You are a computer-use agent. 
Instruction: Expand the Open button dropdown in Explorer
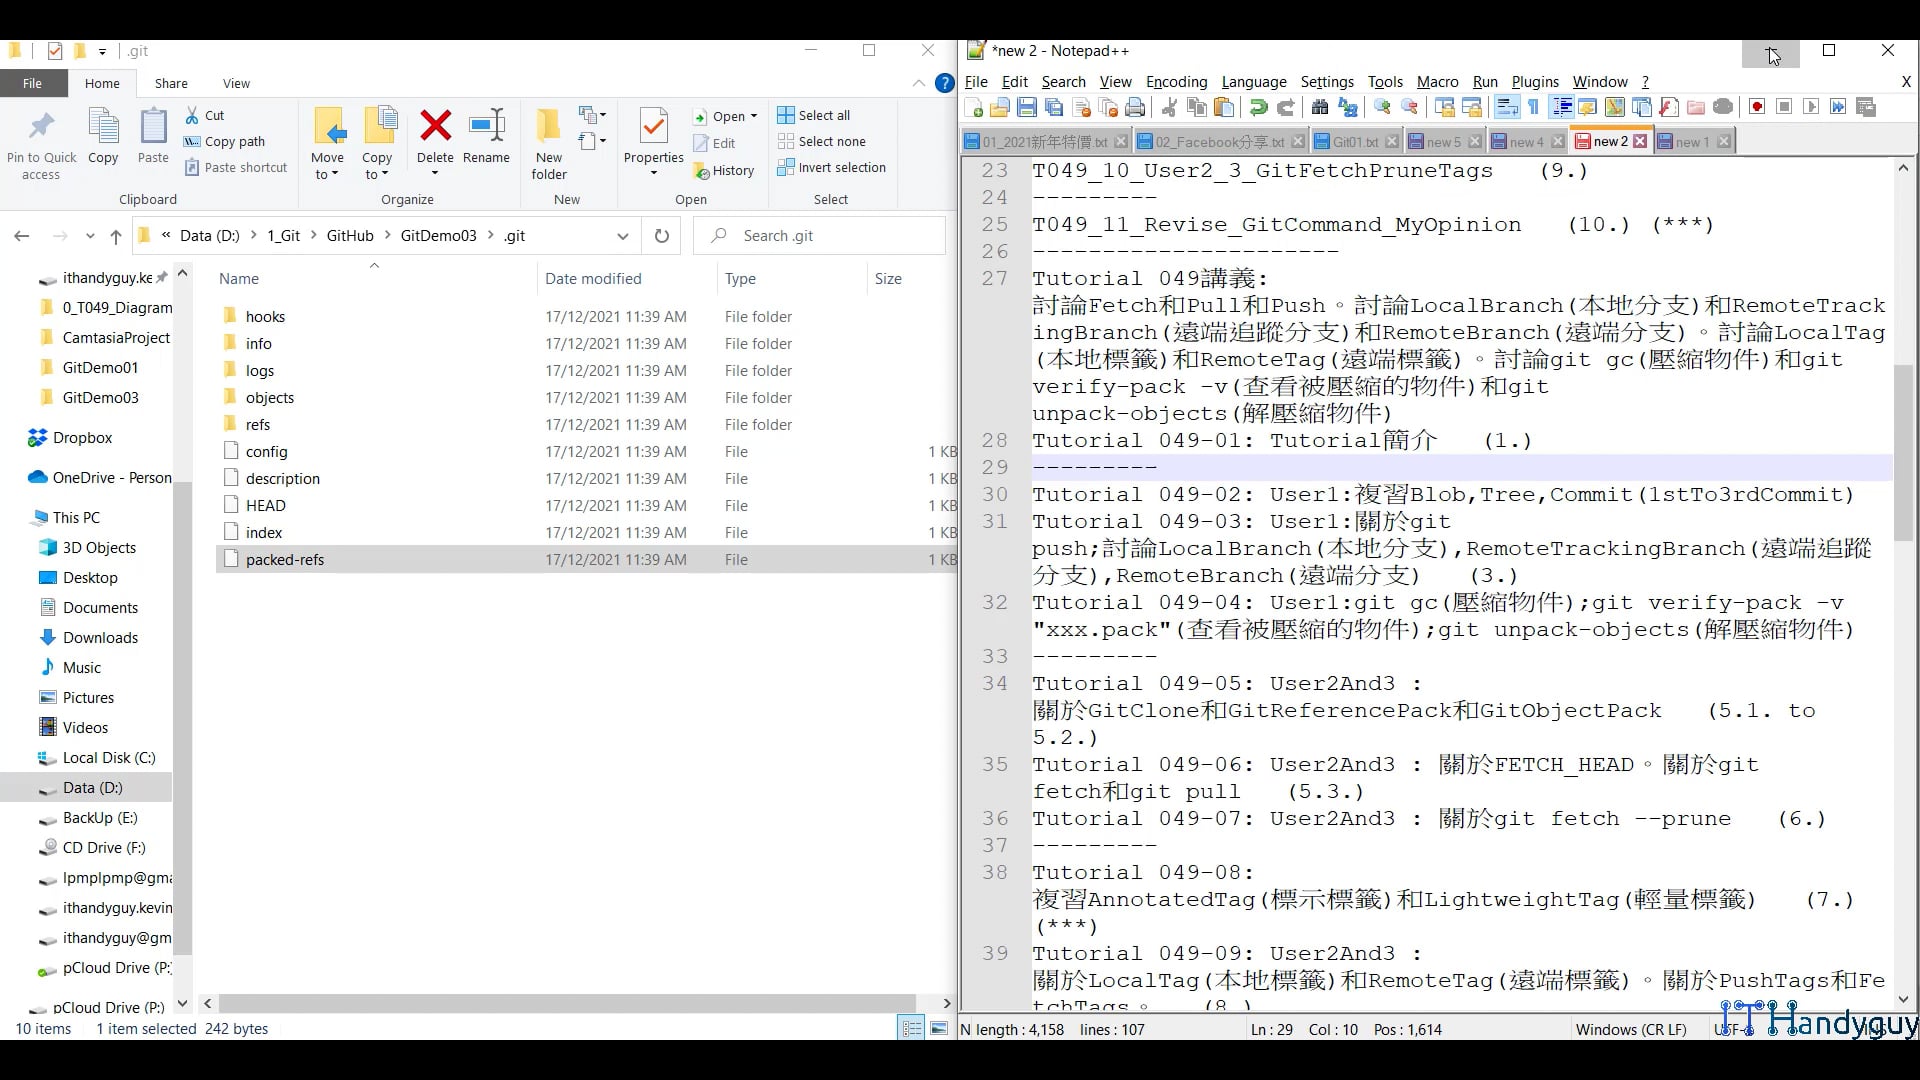click(753, 116)
